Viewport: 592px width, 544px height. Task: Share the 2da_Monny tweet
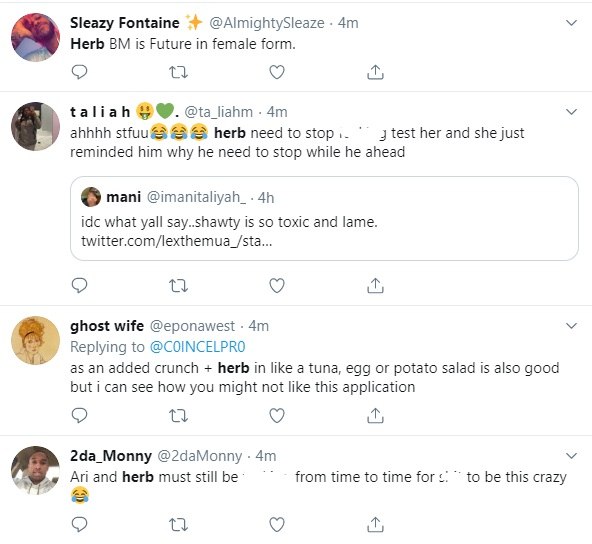coord(375,524)
